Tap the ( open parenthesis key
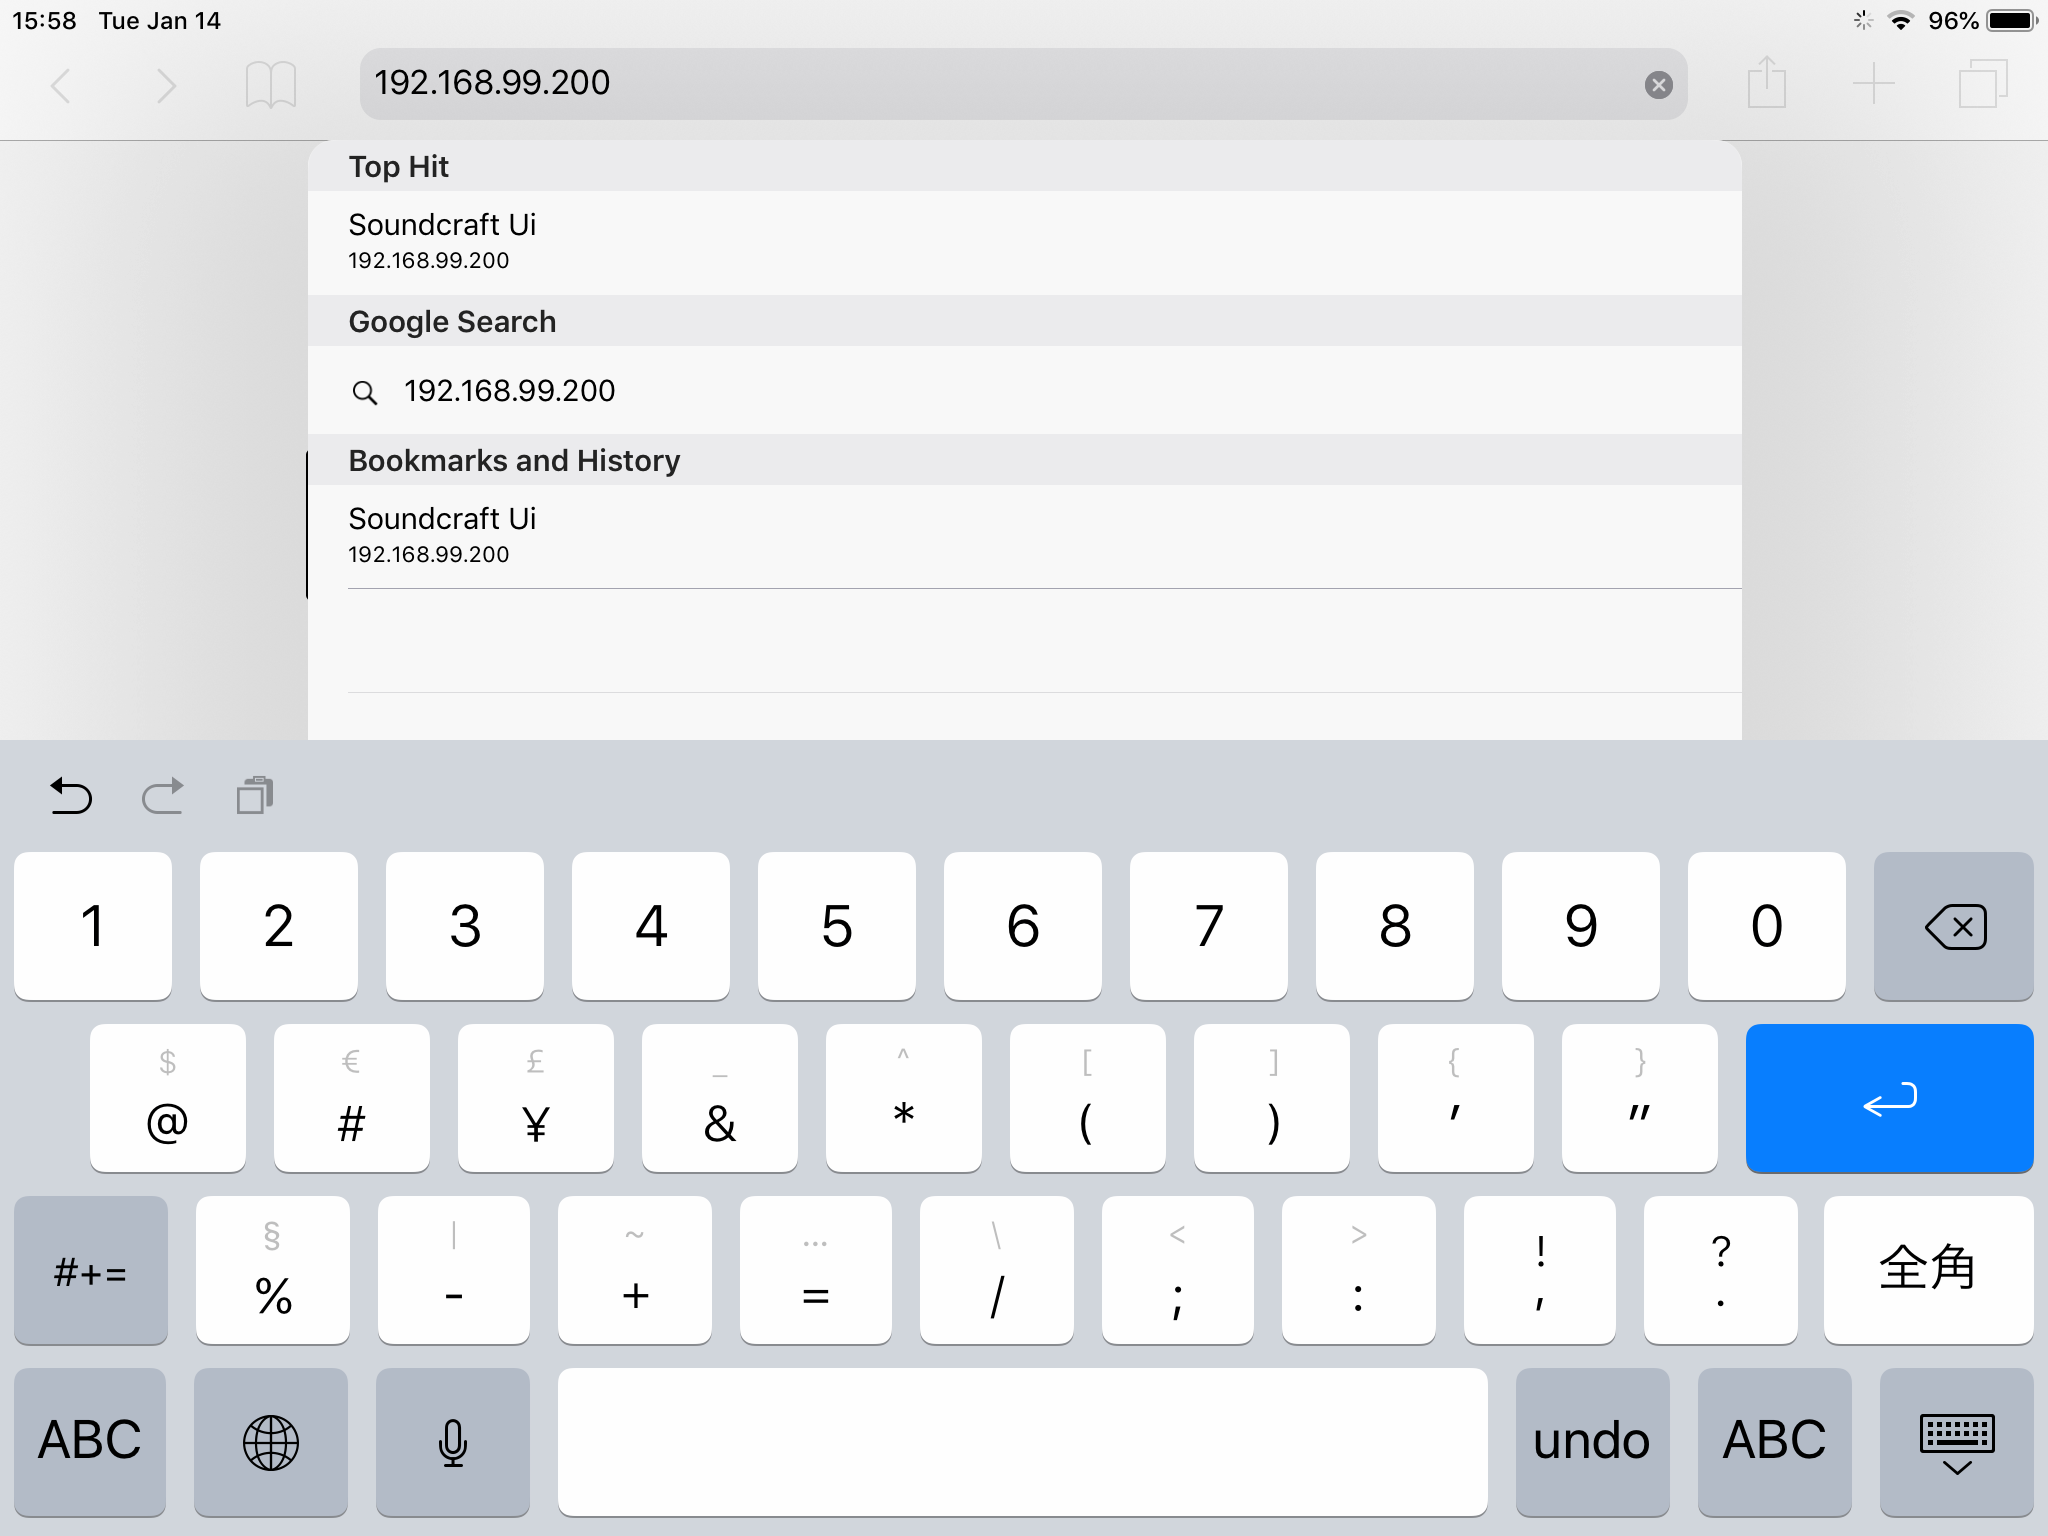2048x1536 pixels. click(x=1088, y=1098)
